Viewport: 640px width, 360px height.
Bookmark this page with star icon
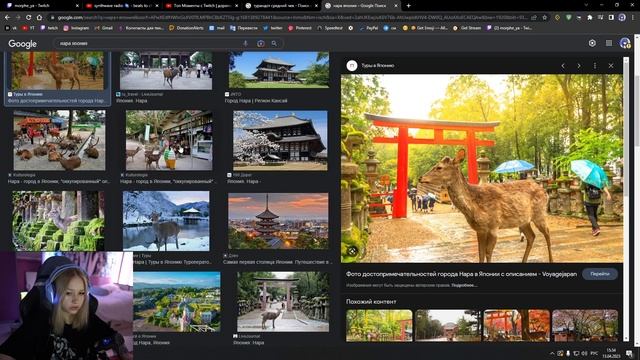point(544,18)
